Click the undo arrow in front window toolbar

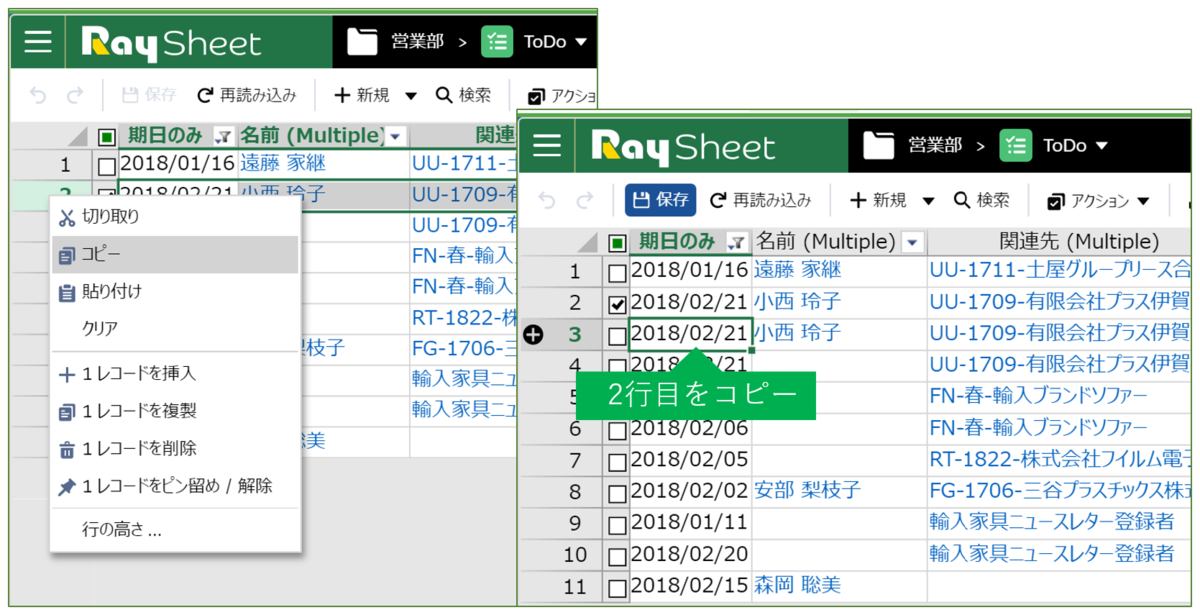click(x=547, y=200)
